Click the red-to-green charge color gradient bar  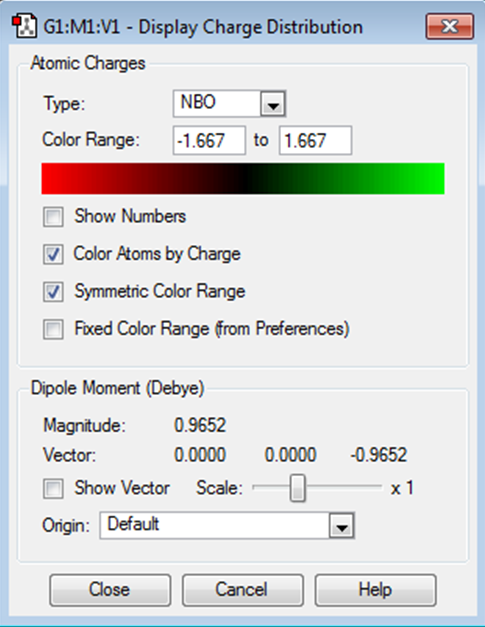(243, 178)
